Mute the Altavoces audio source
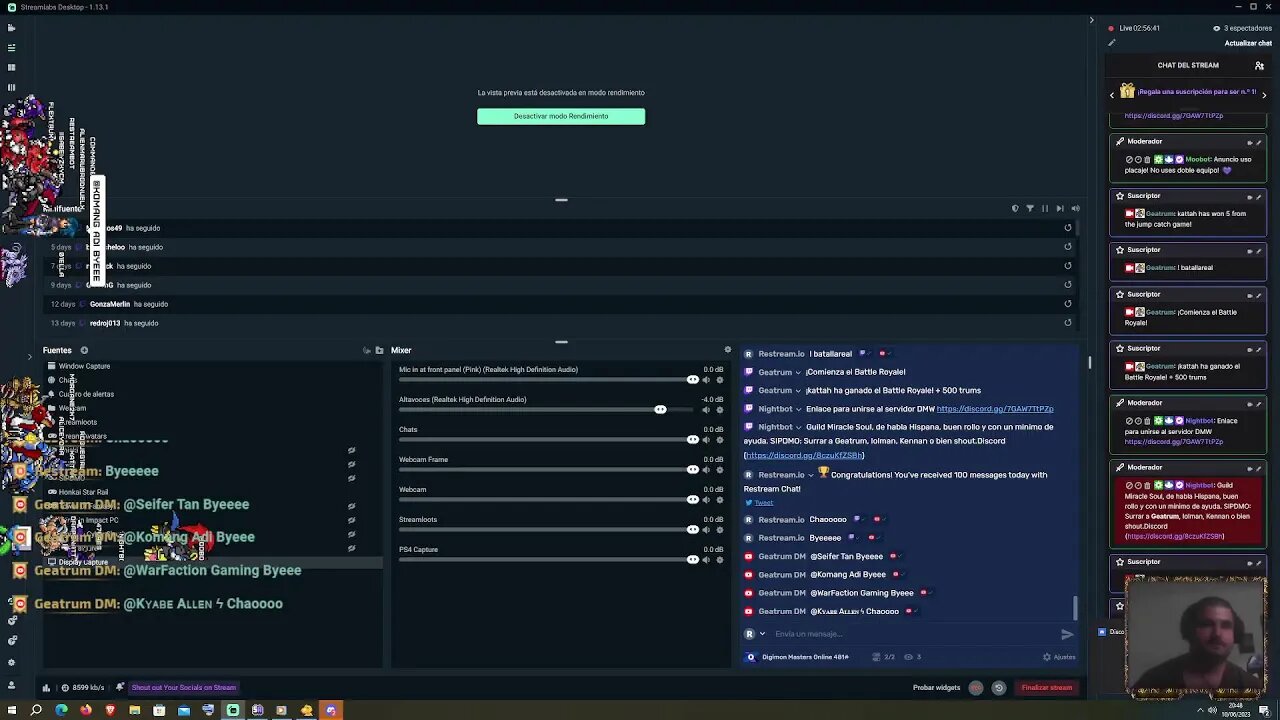 (x=706, y=410)
